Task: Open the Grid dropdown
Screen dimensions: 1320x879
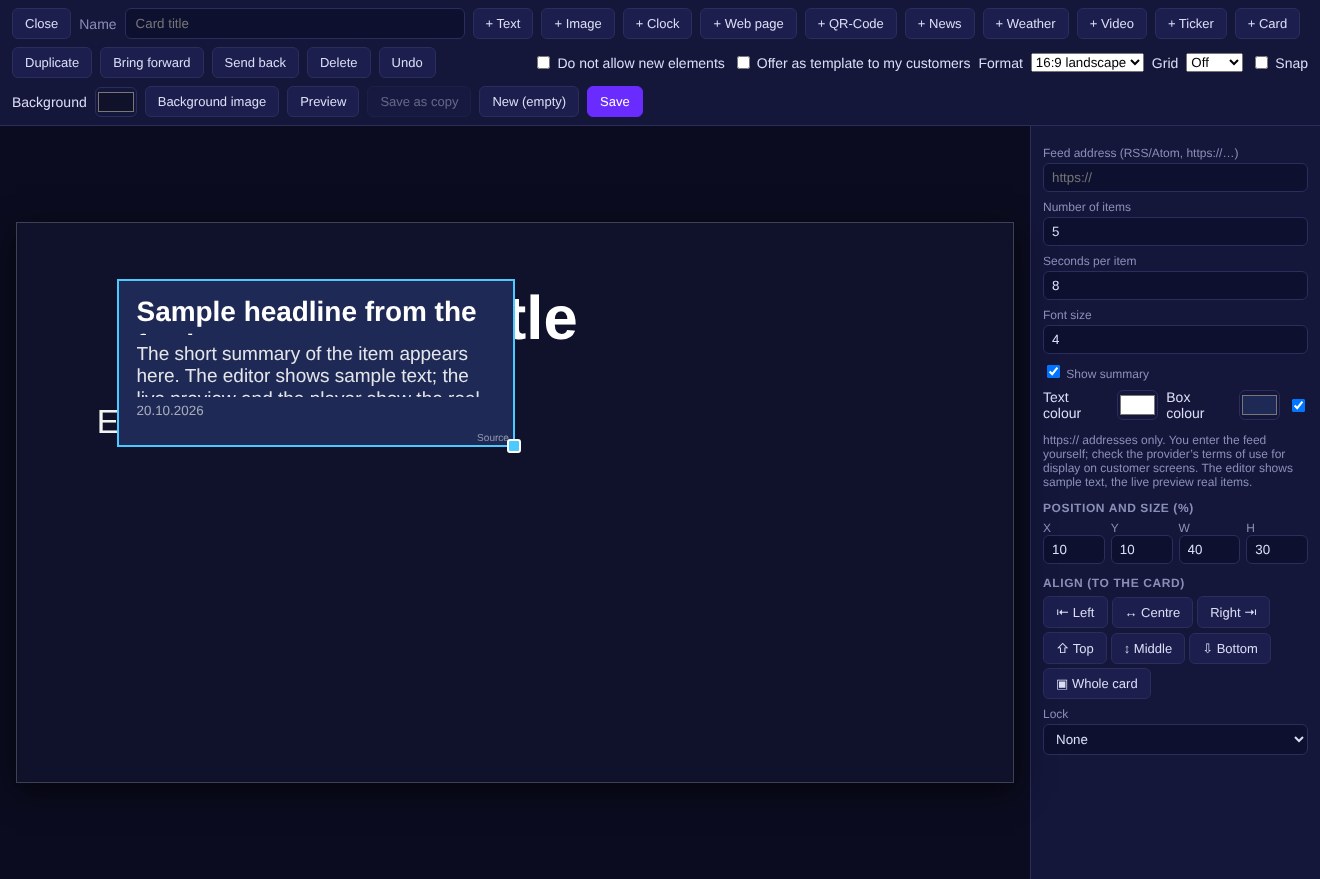Action: (1214, 62)
